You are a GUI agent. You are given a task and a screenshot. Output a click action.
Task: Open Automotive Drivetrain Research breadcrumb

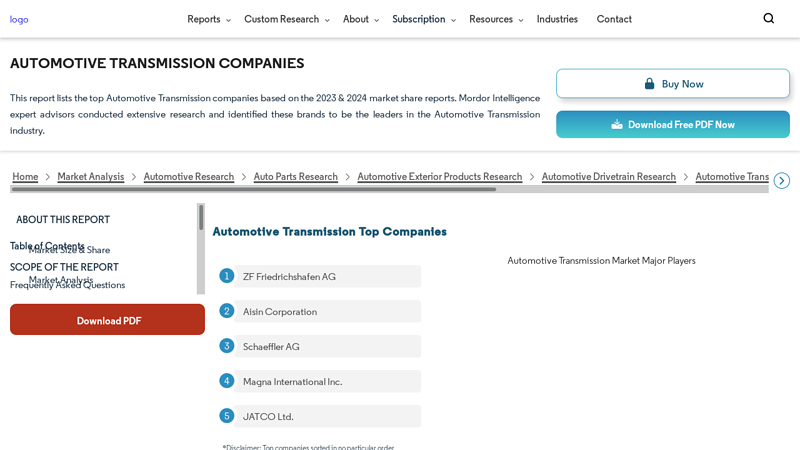coord(608,177)
